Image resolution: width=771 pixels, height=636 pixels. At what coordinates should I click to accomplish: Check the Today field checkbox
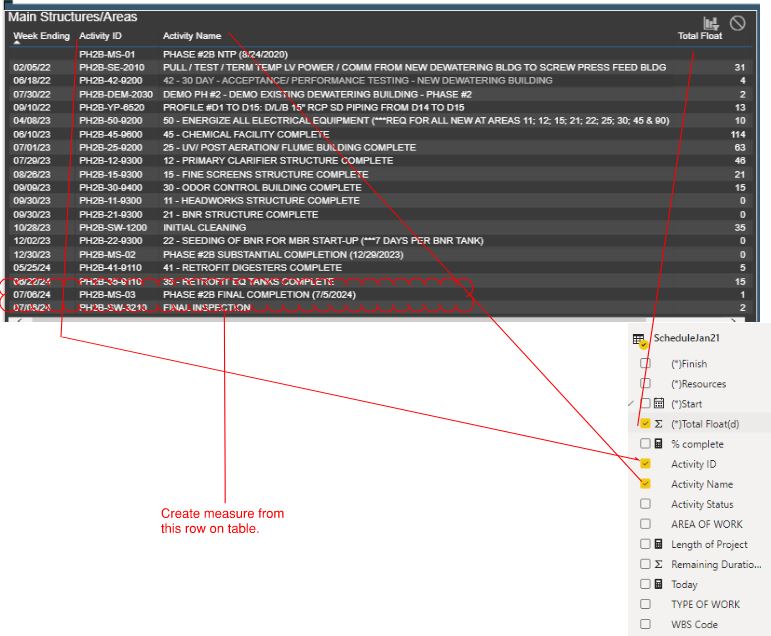click(645, 584)
